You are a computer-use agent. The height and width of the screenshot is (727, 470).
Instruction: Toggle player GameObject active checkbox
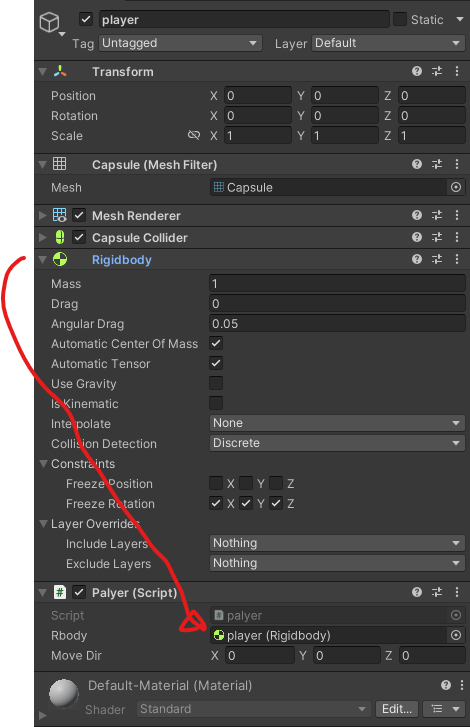pyautogui.click(x=86, y=19)
